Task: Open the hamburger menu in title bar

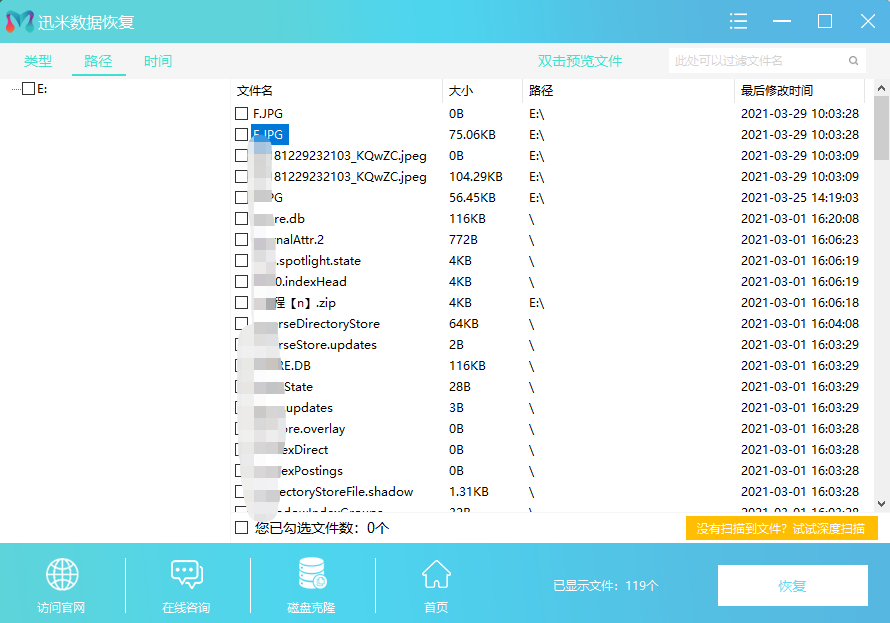Action: click(x=739, y=21)
